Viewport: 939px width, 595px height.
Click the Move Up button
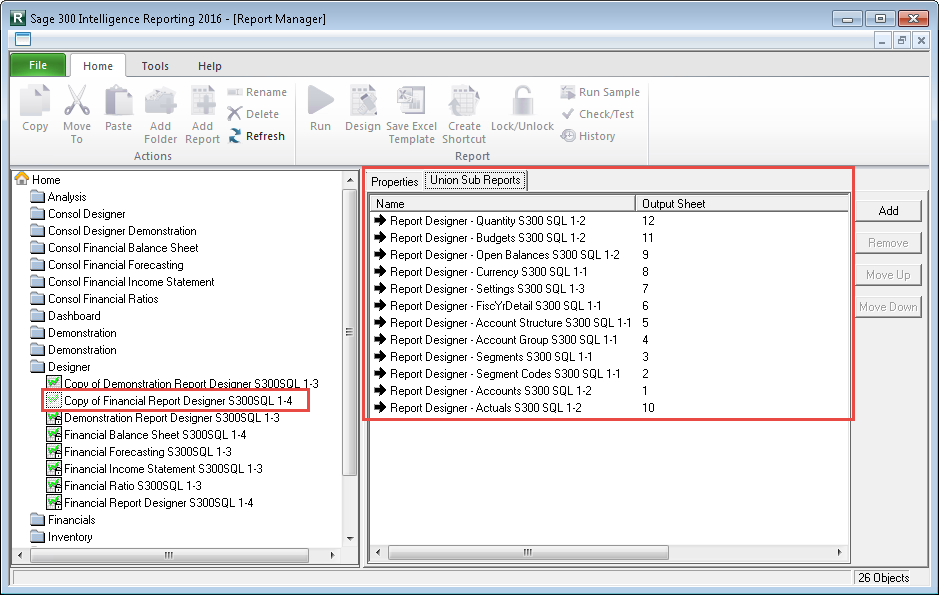click(888, 275)
